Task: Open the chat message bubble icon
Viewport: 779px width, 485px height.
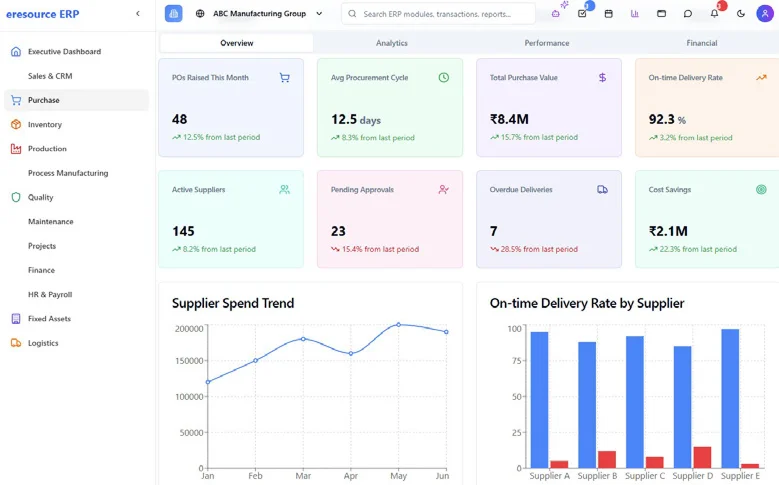Action: tap(688, 14)
